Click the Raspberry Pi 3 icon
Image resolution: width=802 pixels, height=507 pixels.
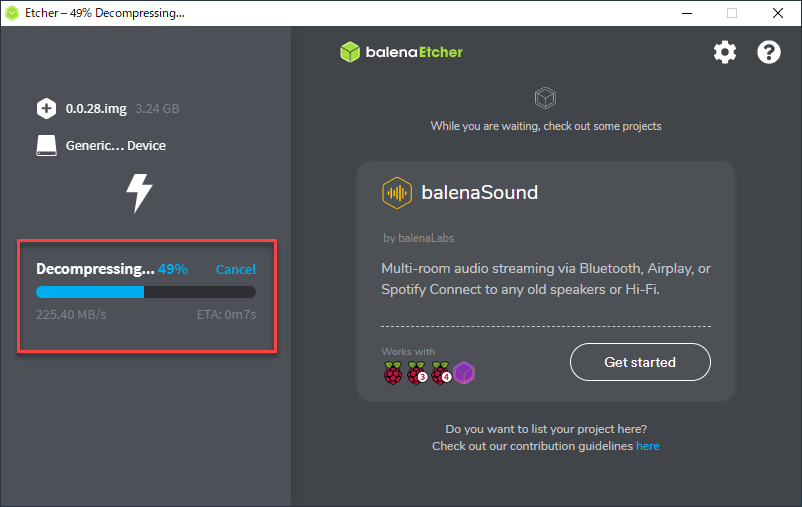click(417, 372)
